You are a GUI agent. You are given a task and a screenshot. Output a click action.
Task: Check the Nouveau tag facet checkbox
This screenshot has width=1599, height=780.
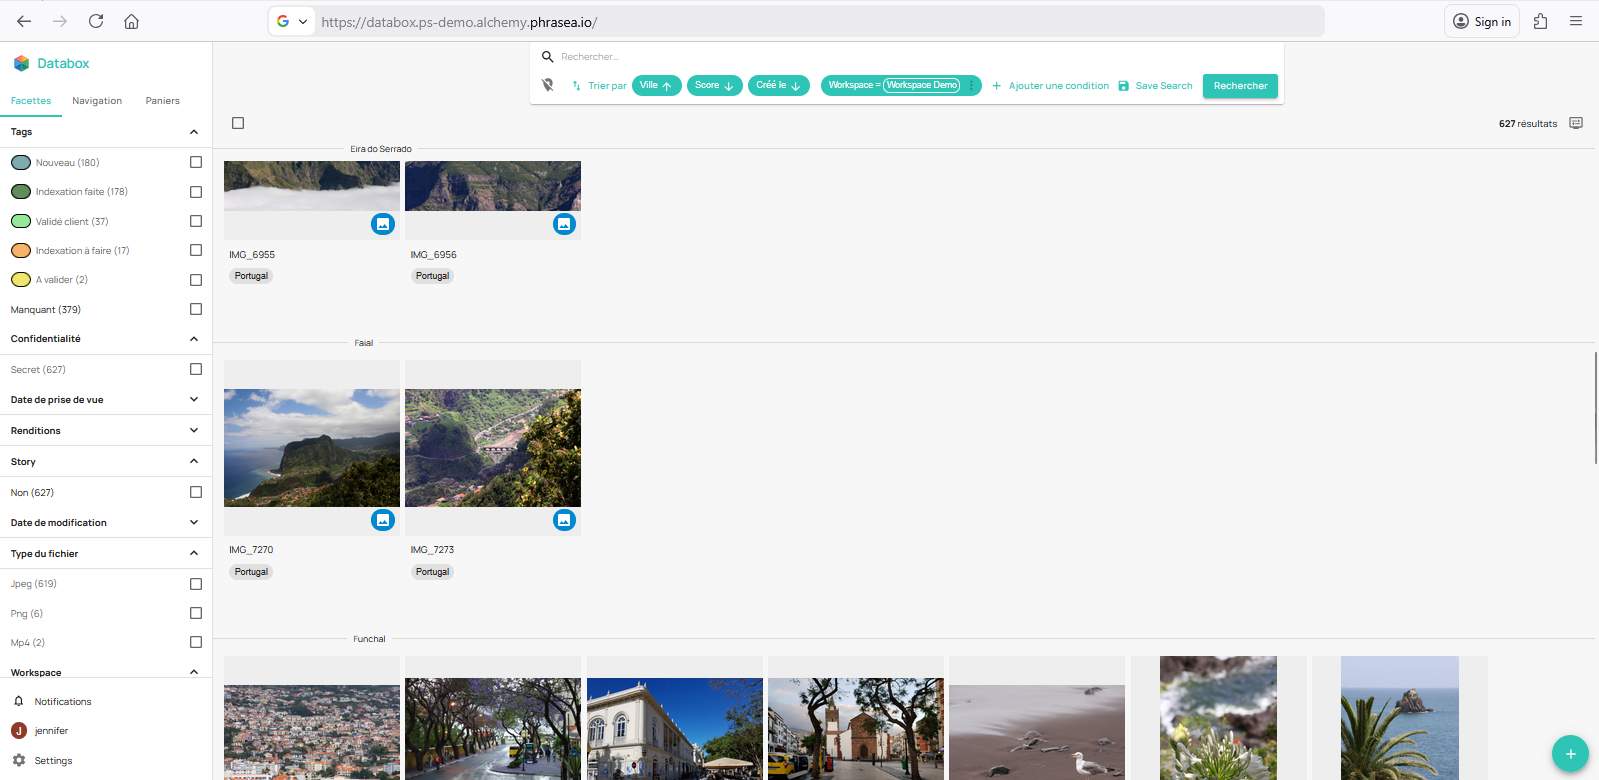click(196, 162)
